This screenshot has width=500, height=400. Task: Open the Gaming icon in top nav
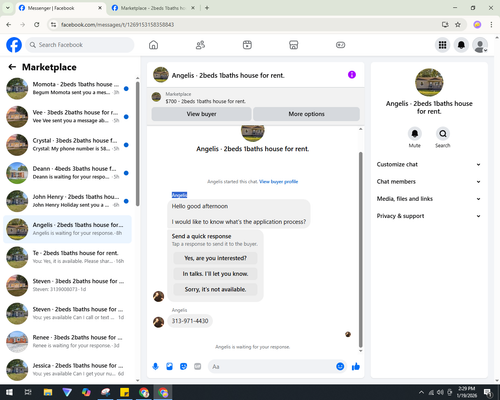(340, 45)
